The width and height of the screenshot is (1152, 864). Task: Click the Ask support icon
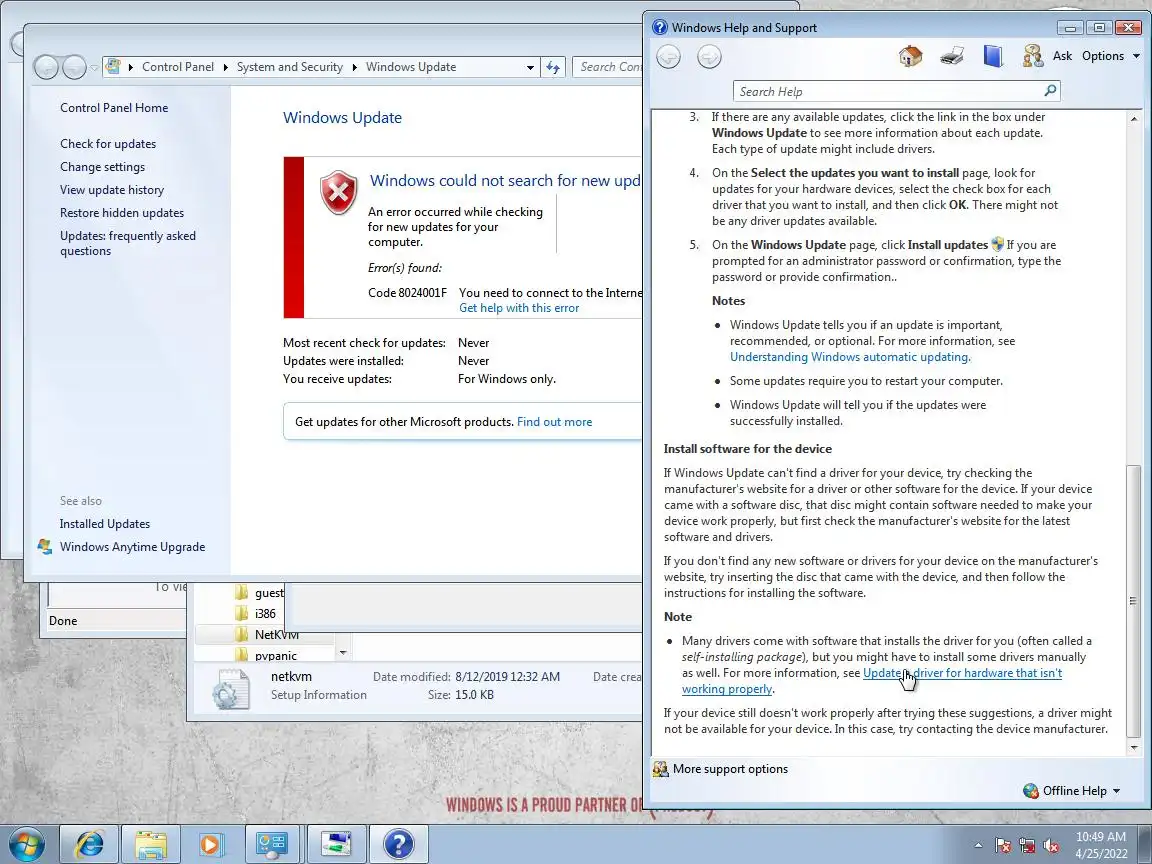point(1032,56)
